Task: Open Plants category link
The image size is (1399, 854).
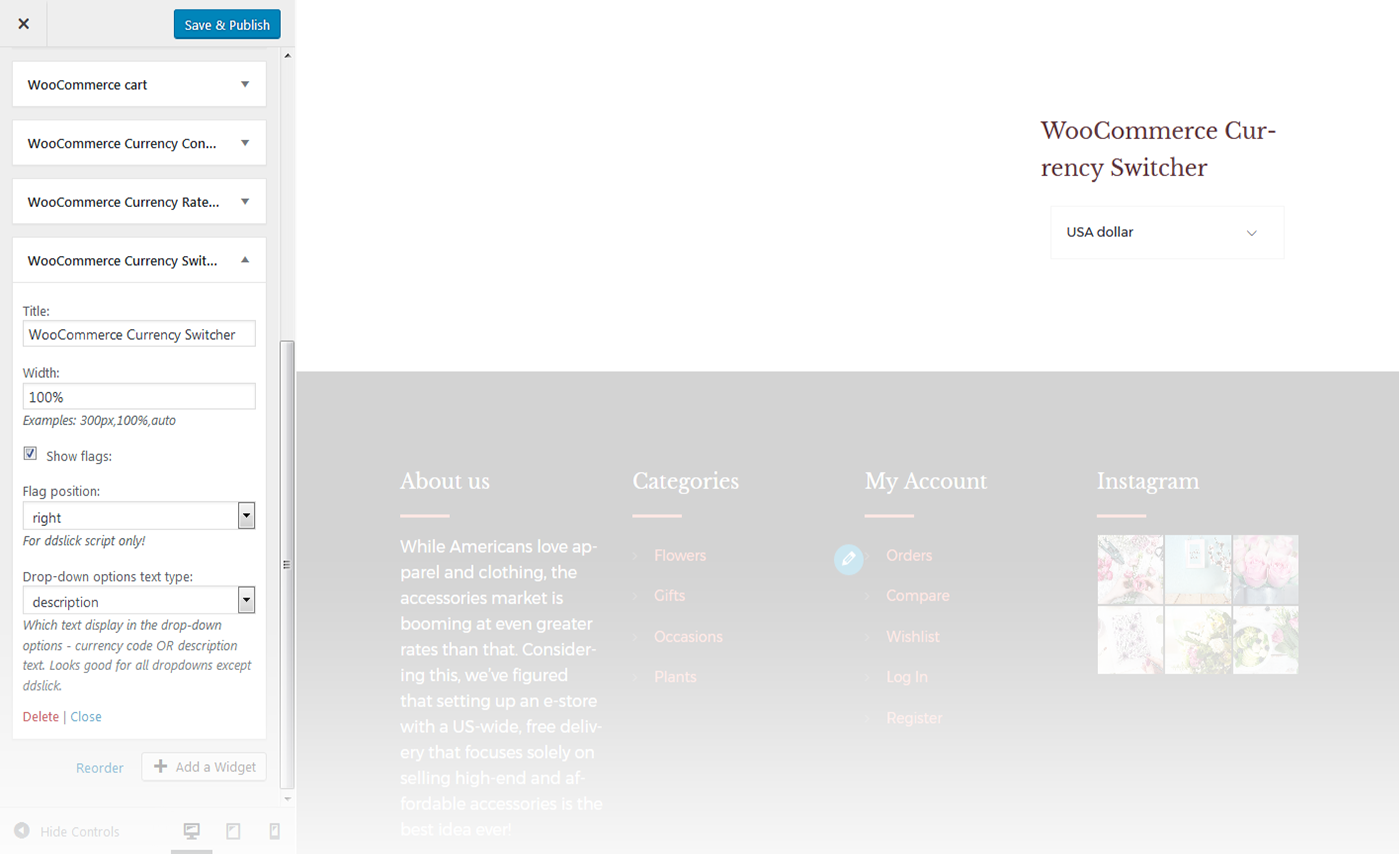Action: [x=675, y=677]
